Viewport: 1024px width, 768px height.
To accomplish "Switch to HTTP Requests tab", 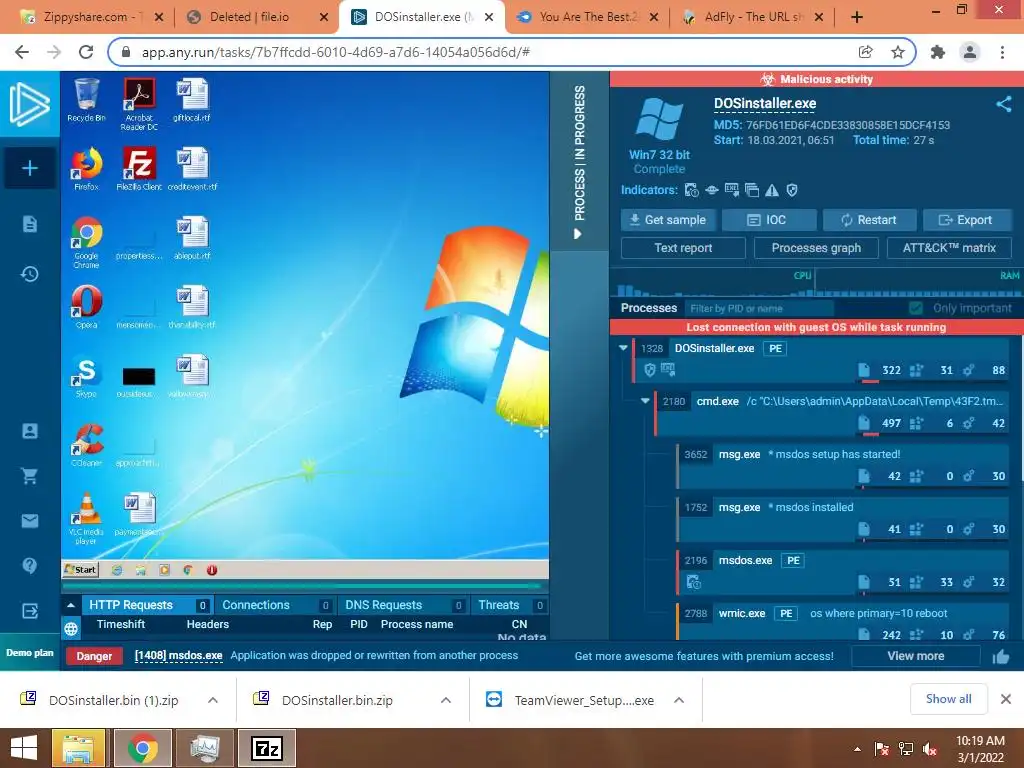I will [146, 605].
